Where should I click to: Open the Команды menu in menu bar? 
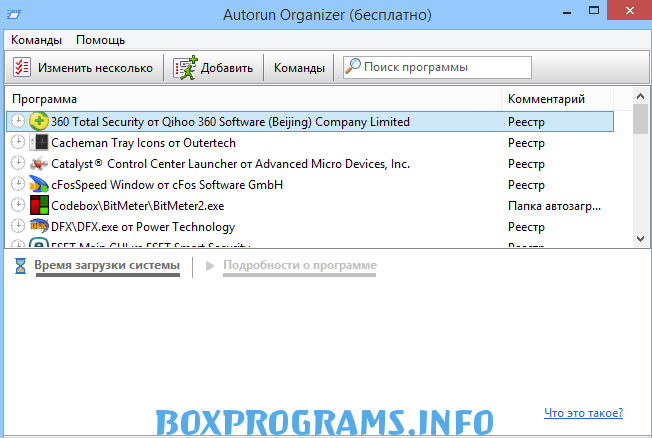[x=37, y=40]
